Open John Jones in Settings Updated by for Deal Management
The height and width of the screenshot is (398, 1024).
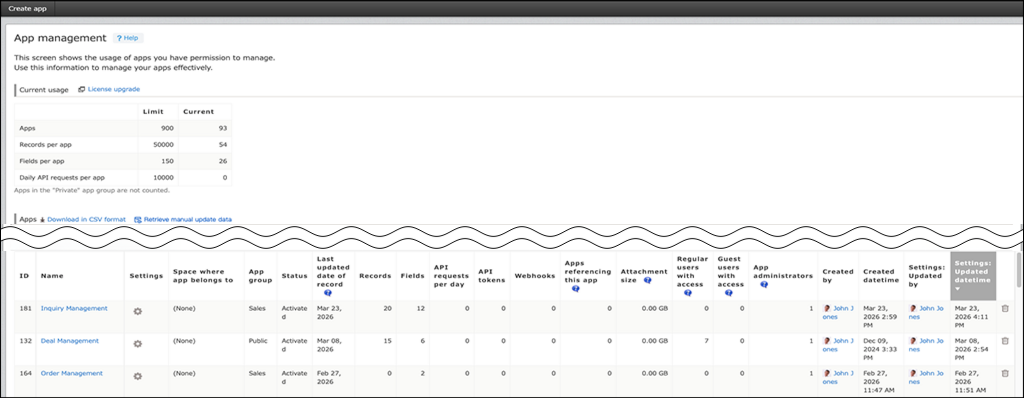coord(927,345)
